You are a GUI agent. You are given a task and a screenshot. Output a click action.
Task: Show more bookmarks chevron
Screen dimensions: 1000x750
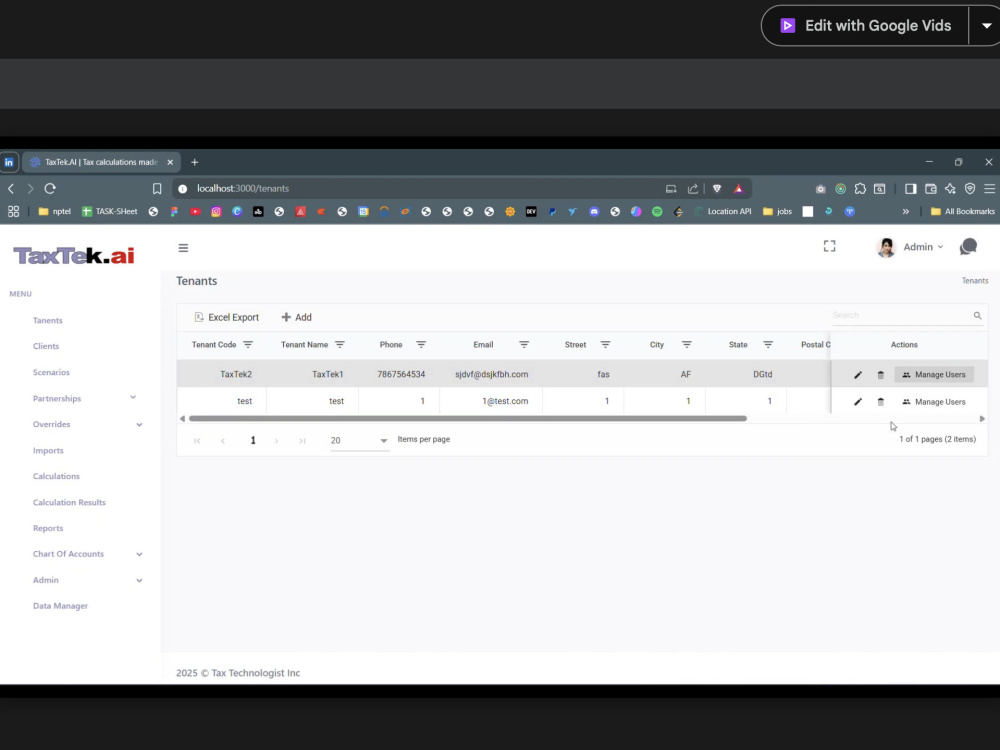pyautogui.click(x=906, y=211)
